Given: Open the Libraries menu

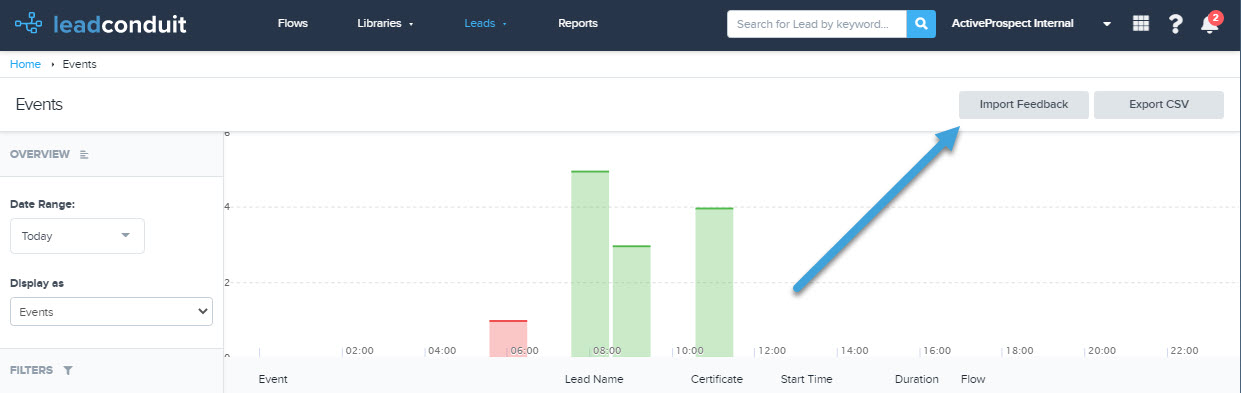Looking at the screenshot, I should (x=385, y=23).
